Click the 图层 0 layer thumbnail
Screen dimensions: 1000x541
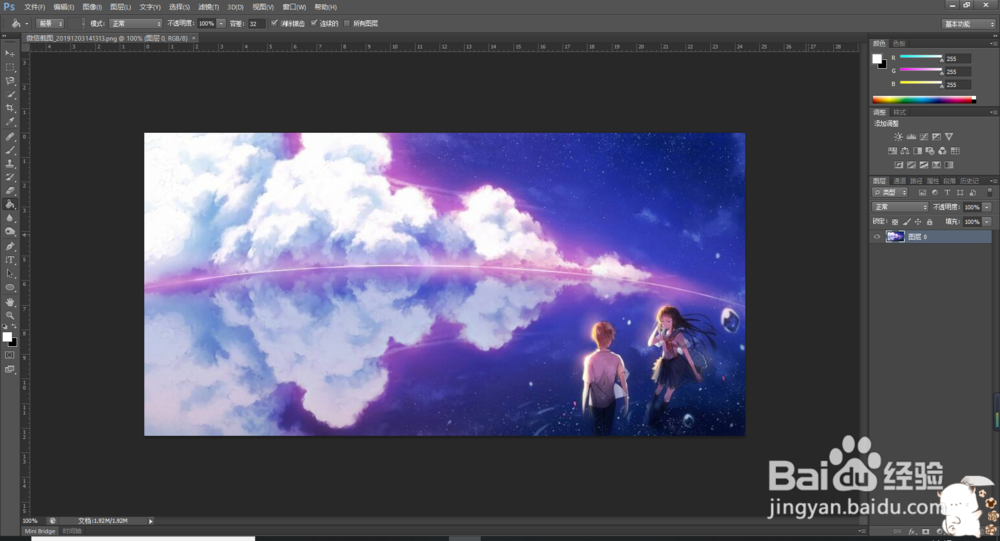click(x=895, y=237)
